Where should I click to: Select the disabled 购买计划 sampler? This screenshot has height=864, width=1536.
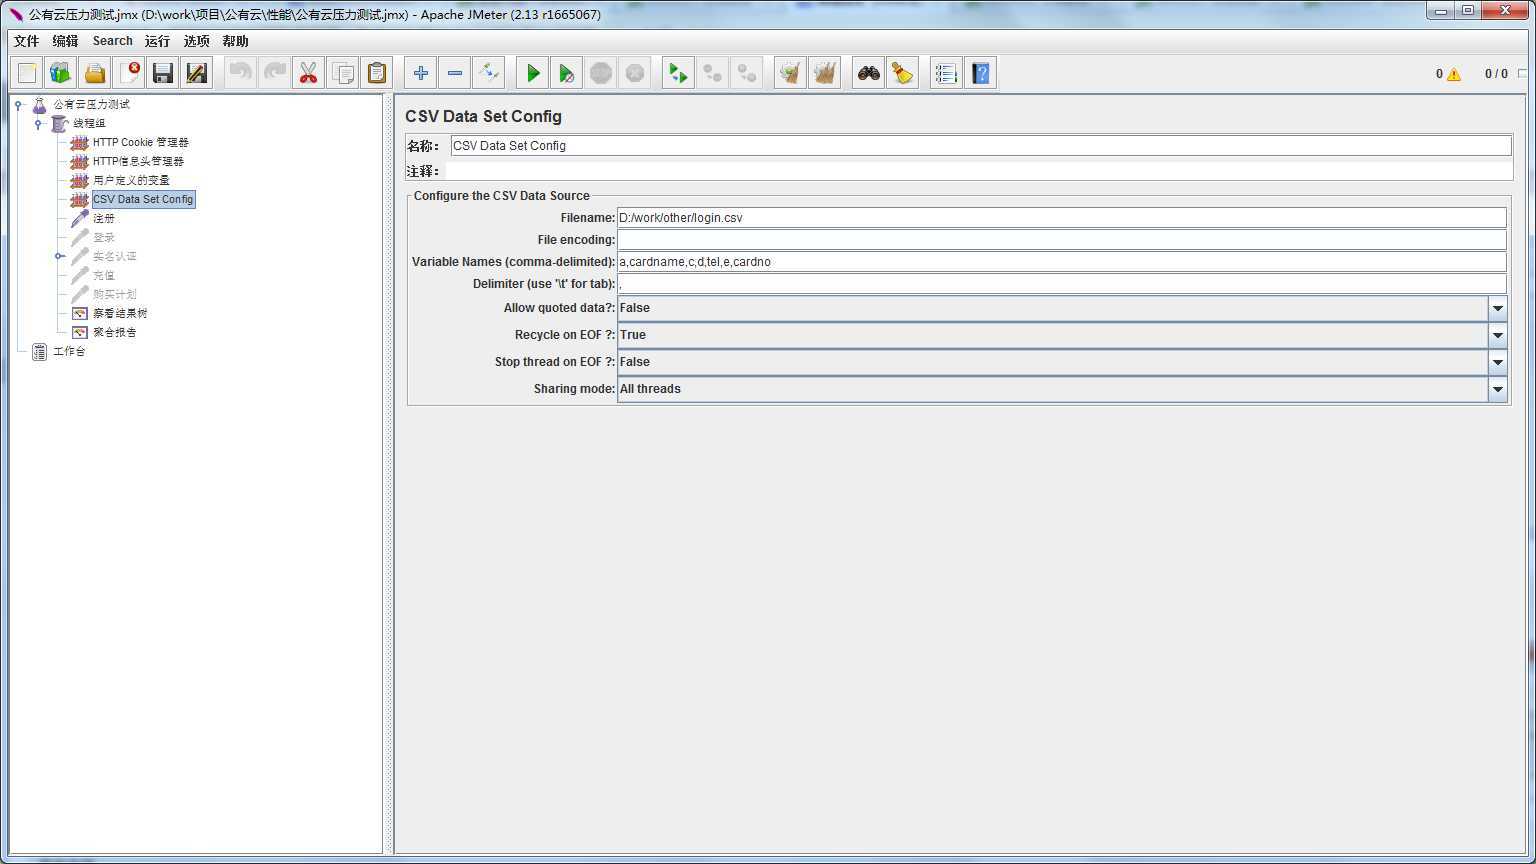[x=114, y=294]
